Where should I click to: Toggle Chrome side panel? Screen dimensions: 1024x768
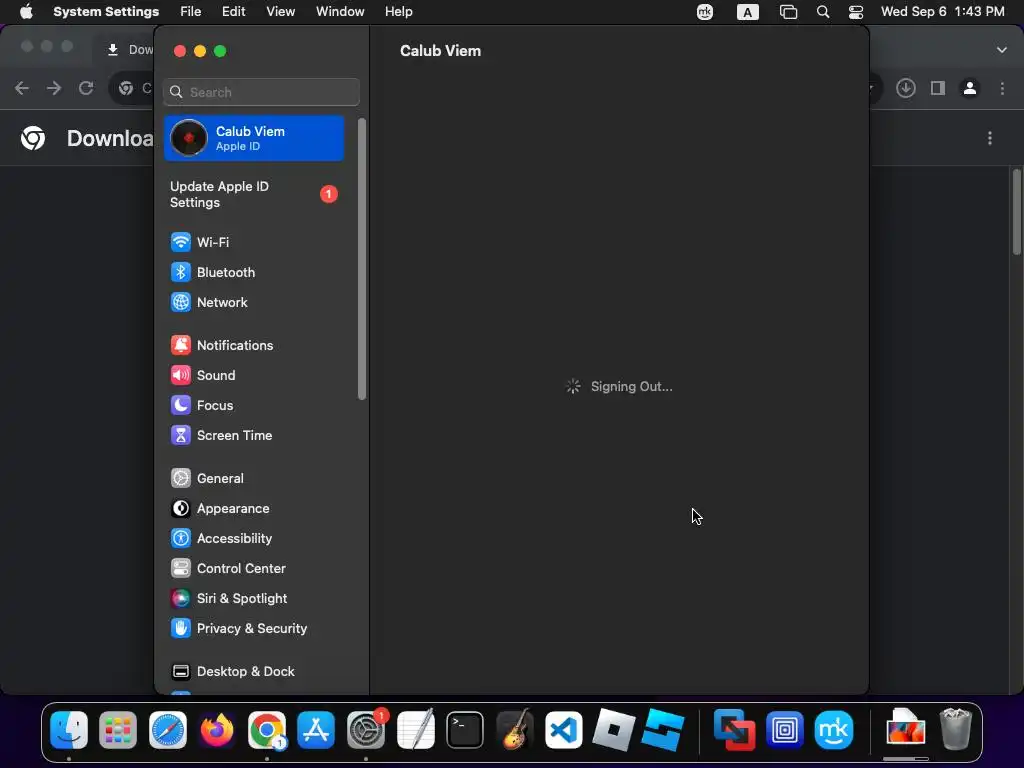pyautogui.click(x=938, y=88)
